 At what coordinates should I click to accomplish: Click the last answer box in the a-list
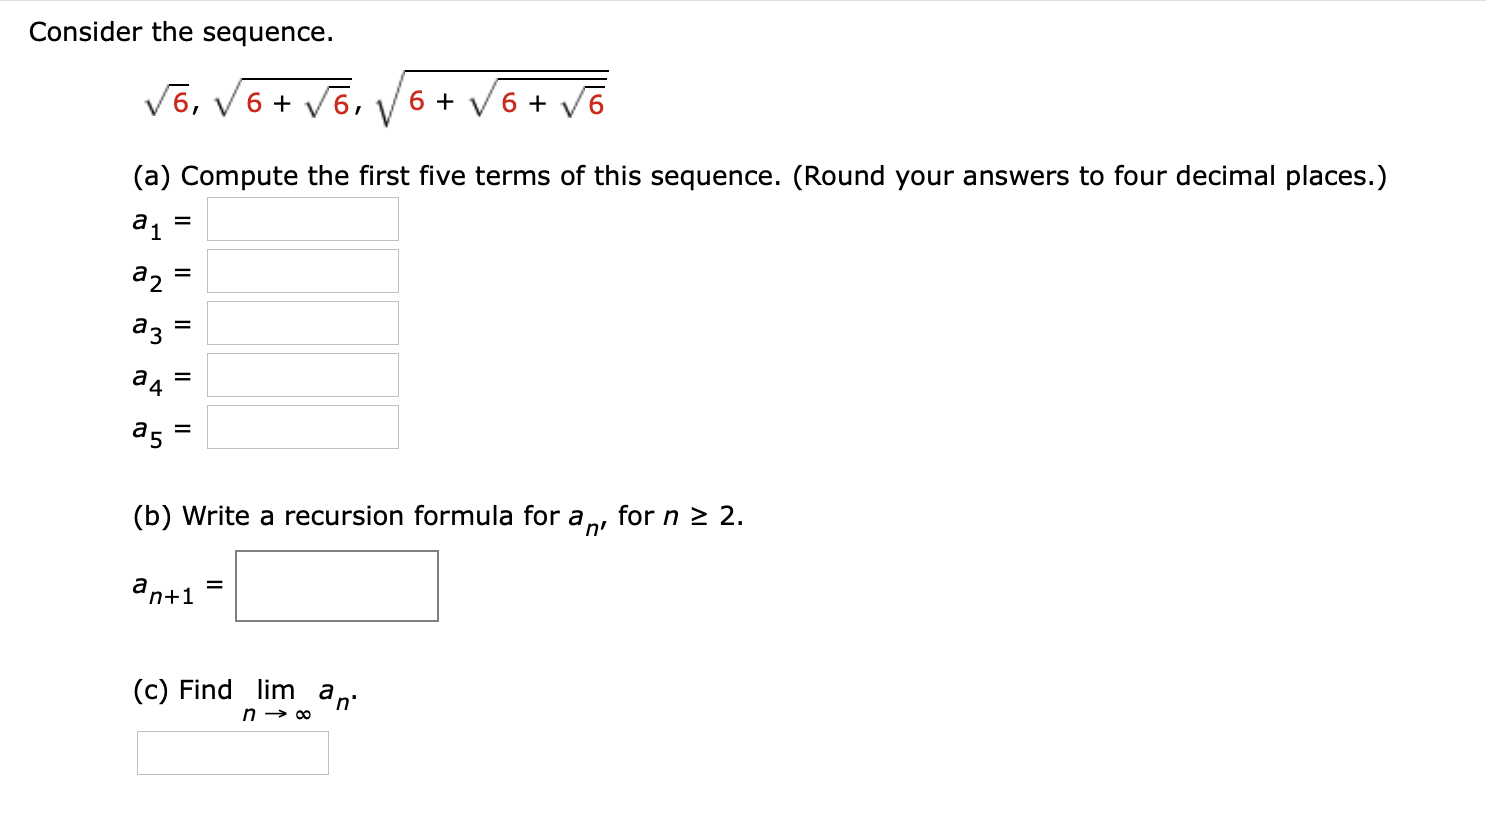pyautogui.click(x=301, y=427)
